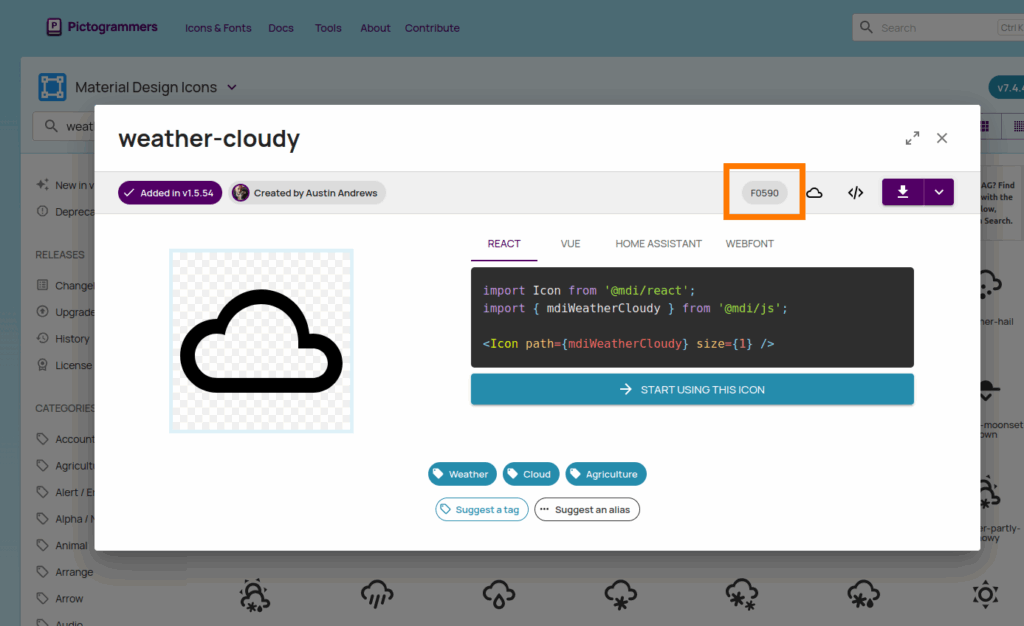The image size is (1024, 626).
Task: Switch to the Home Assistant tab
Action: click(x=658, y=244)
